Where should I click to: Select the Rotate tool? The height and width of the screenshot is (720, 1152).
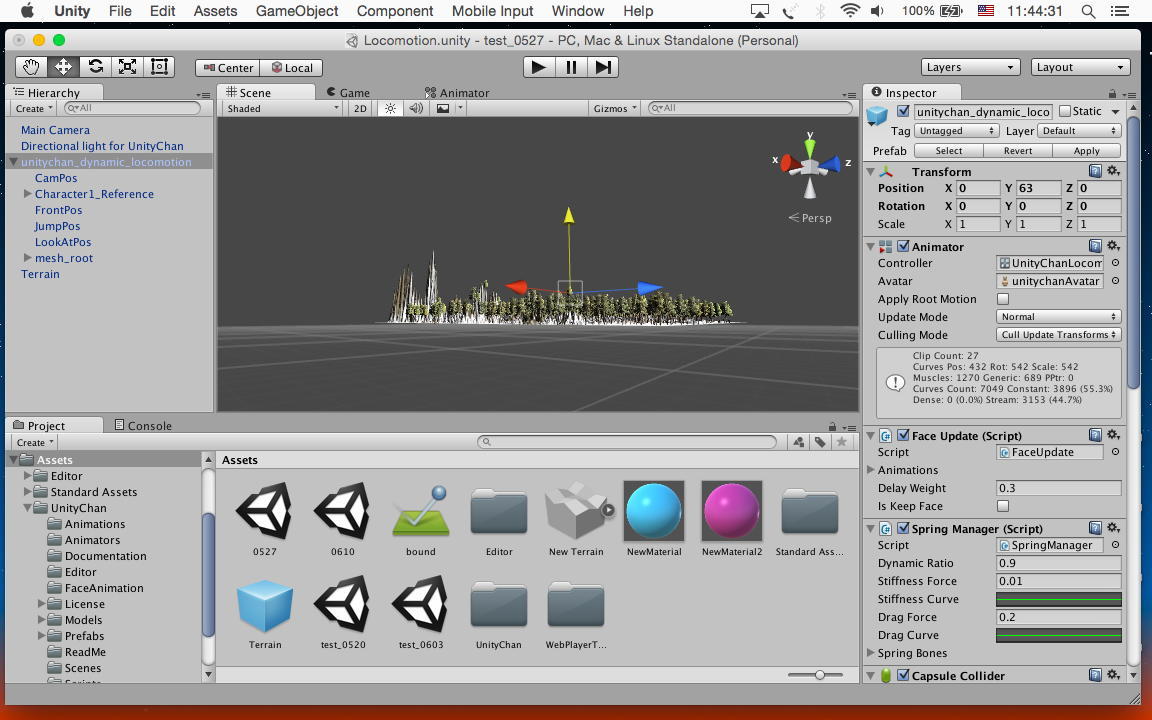point(95,67)
